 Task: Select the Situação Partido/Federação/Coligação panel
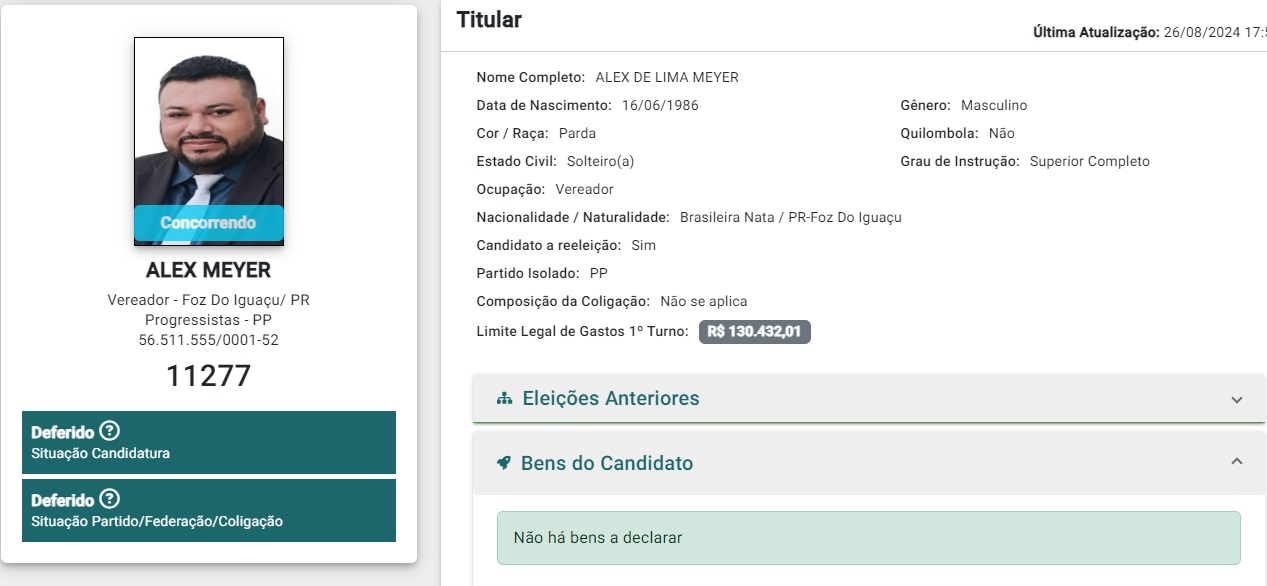tap(209, 510)
